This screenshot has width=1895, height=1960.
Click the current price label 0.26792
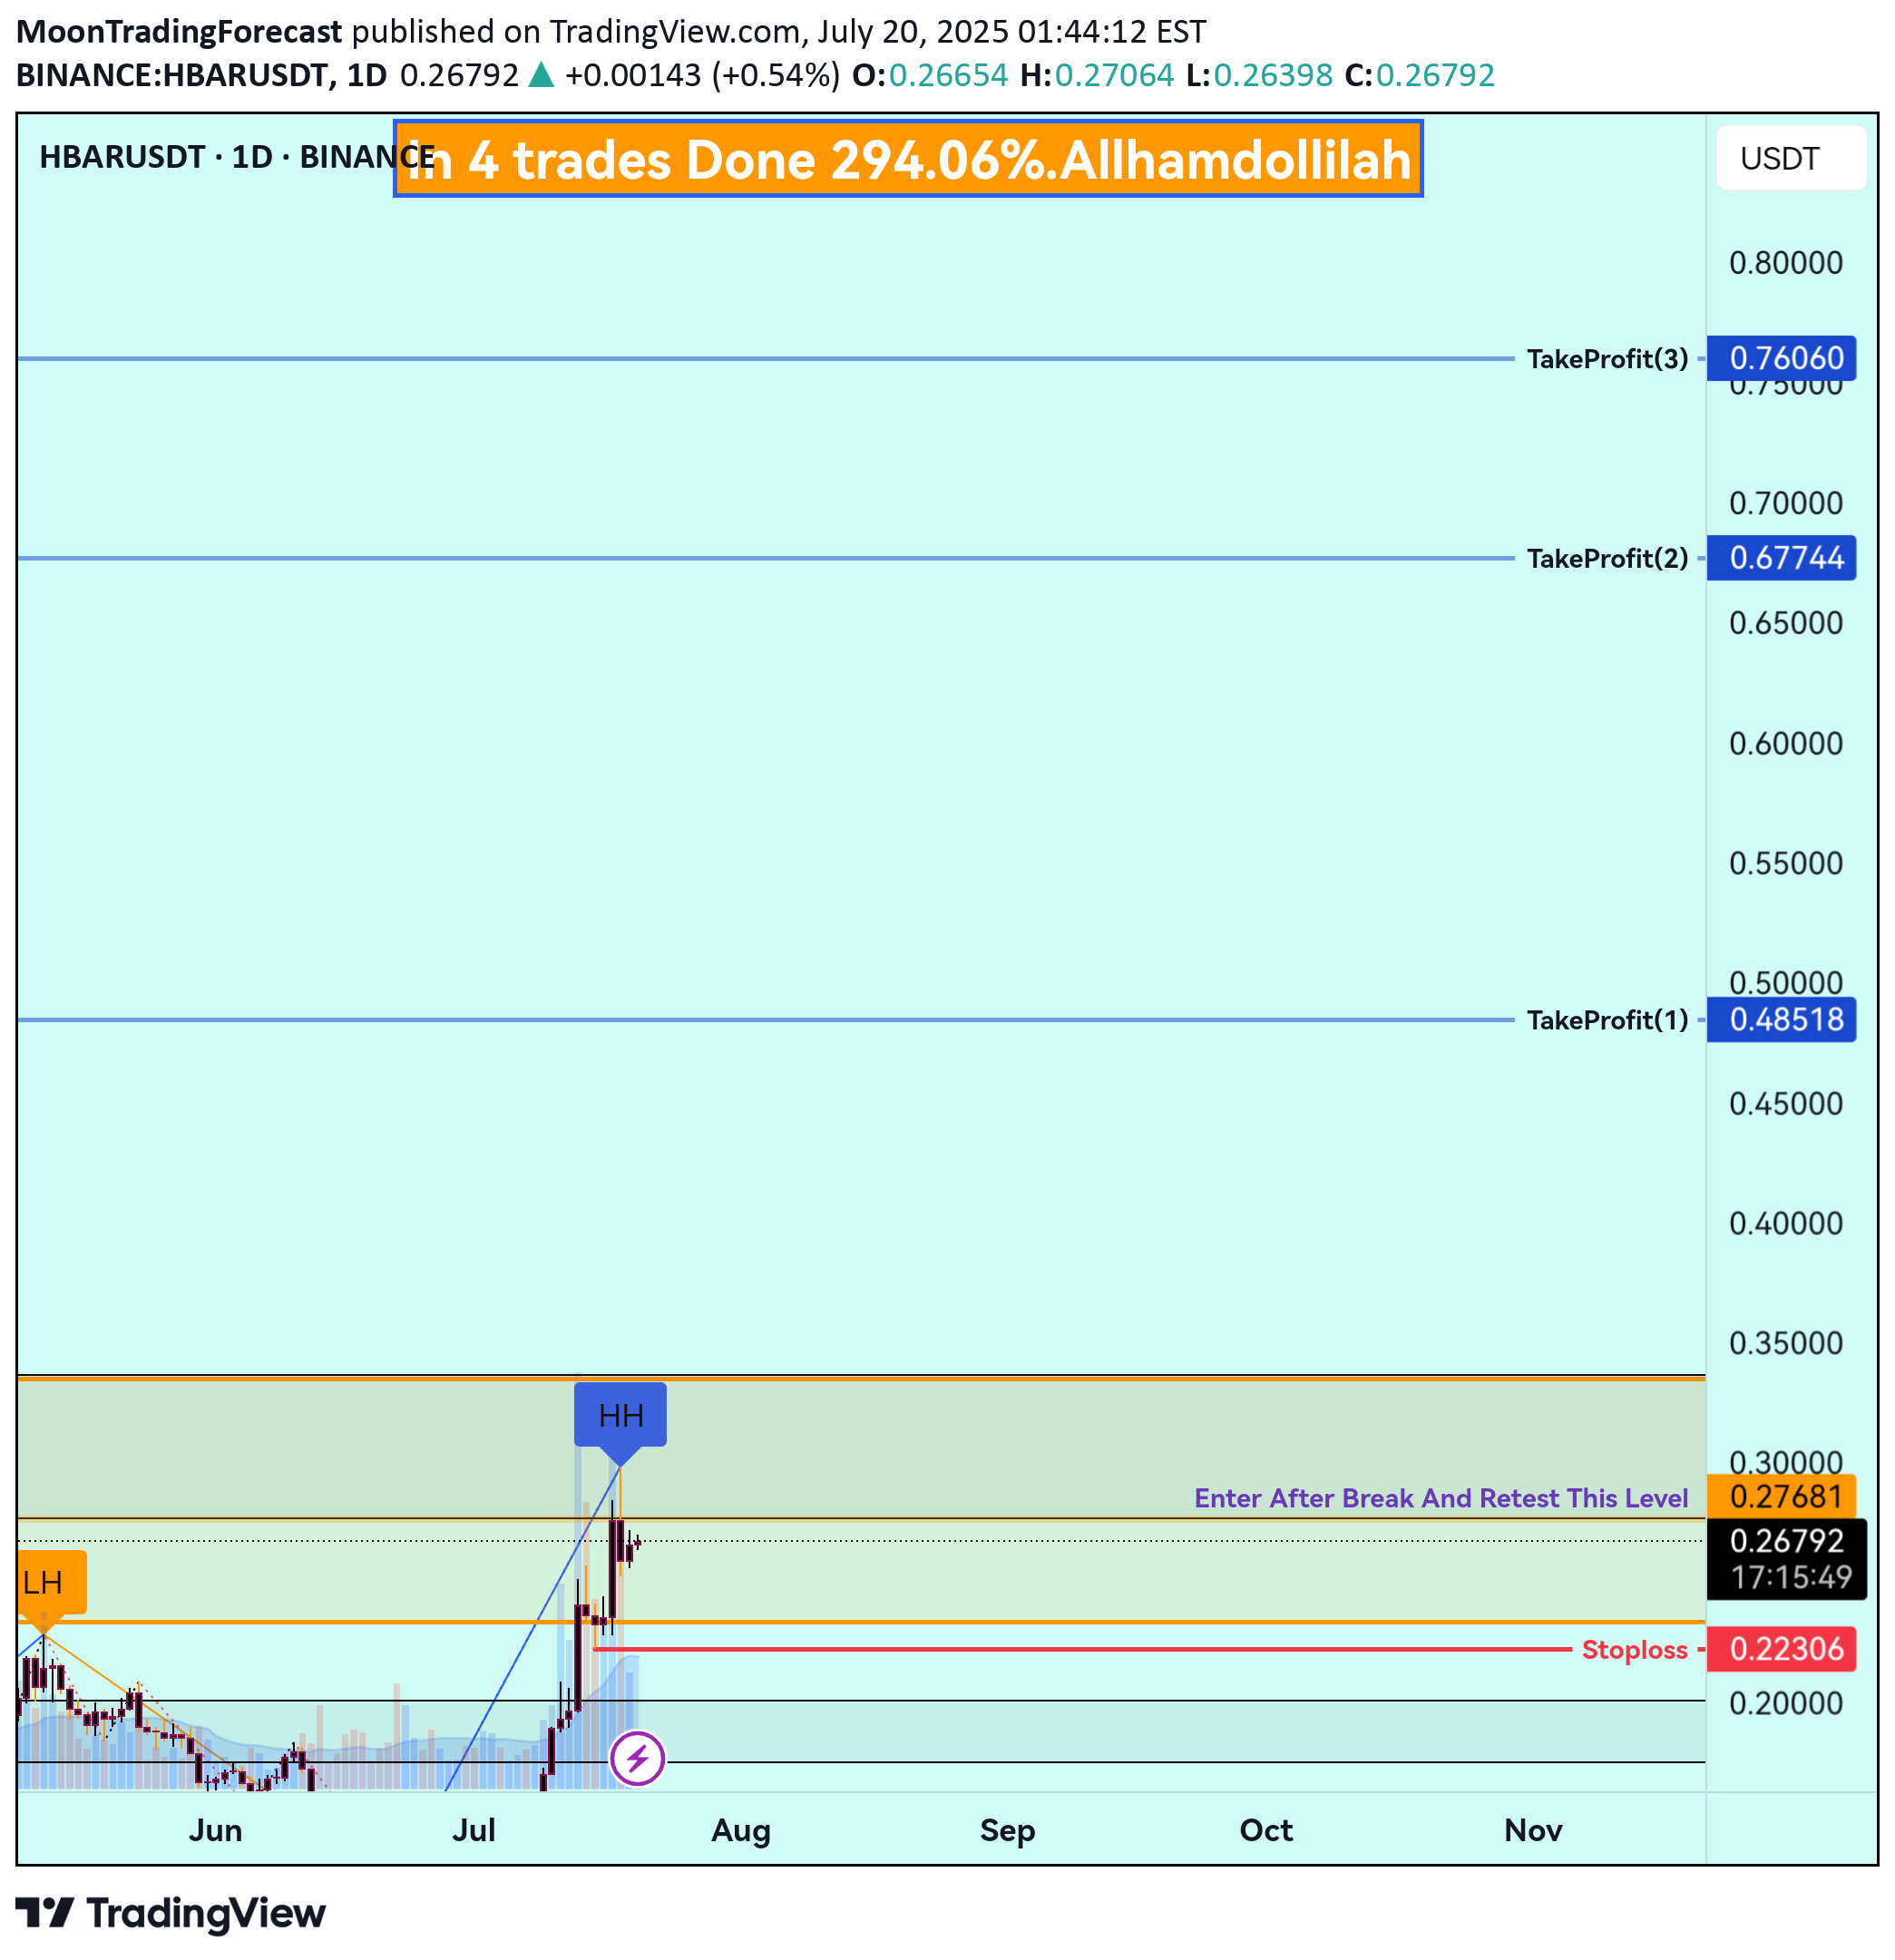point(1786,1540)
